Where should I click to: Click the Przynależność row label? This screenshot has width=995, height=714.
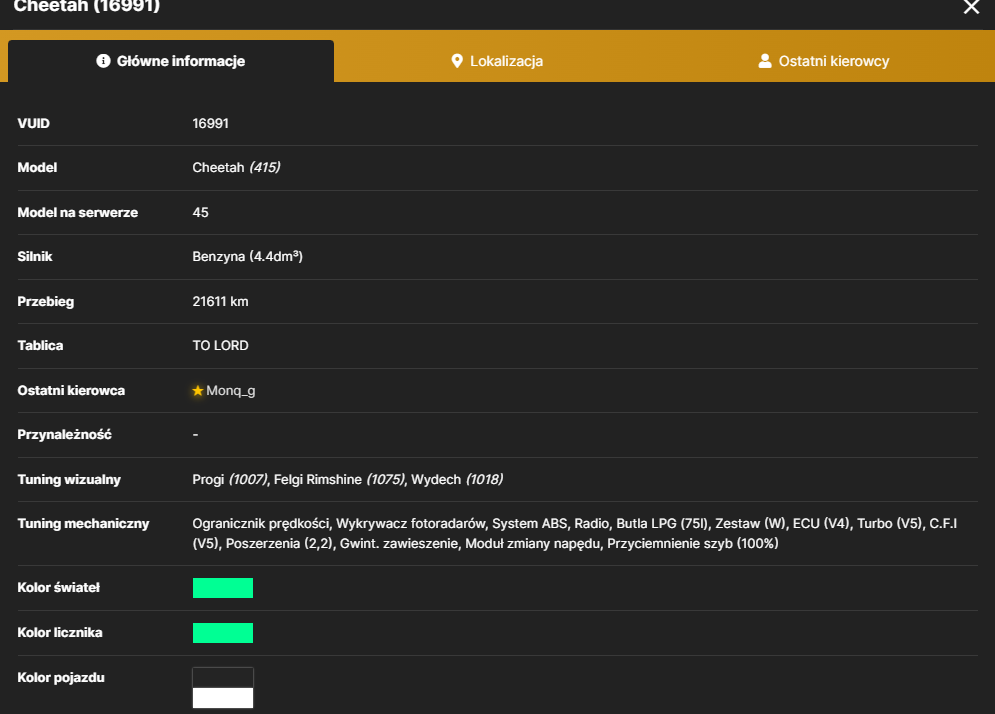[64, 435]
